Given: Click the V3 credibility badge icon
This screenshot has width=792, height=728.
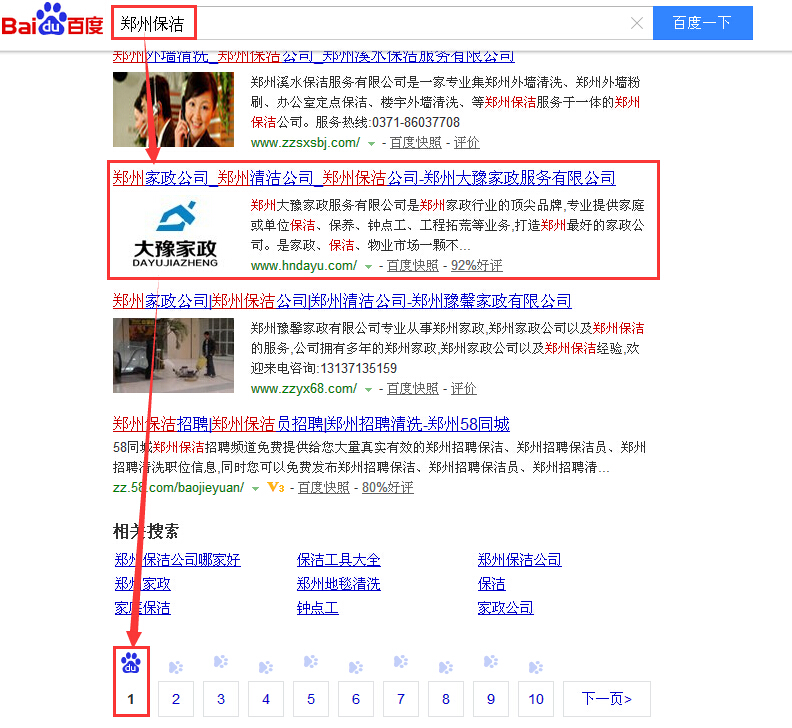Looking at the screenshot, I should pos(276,488).
